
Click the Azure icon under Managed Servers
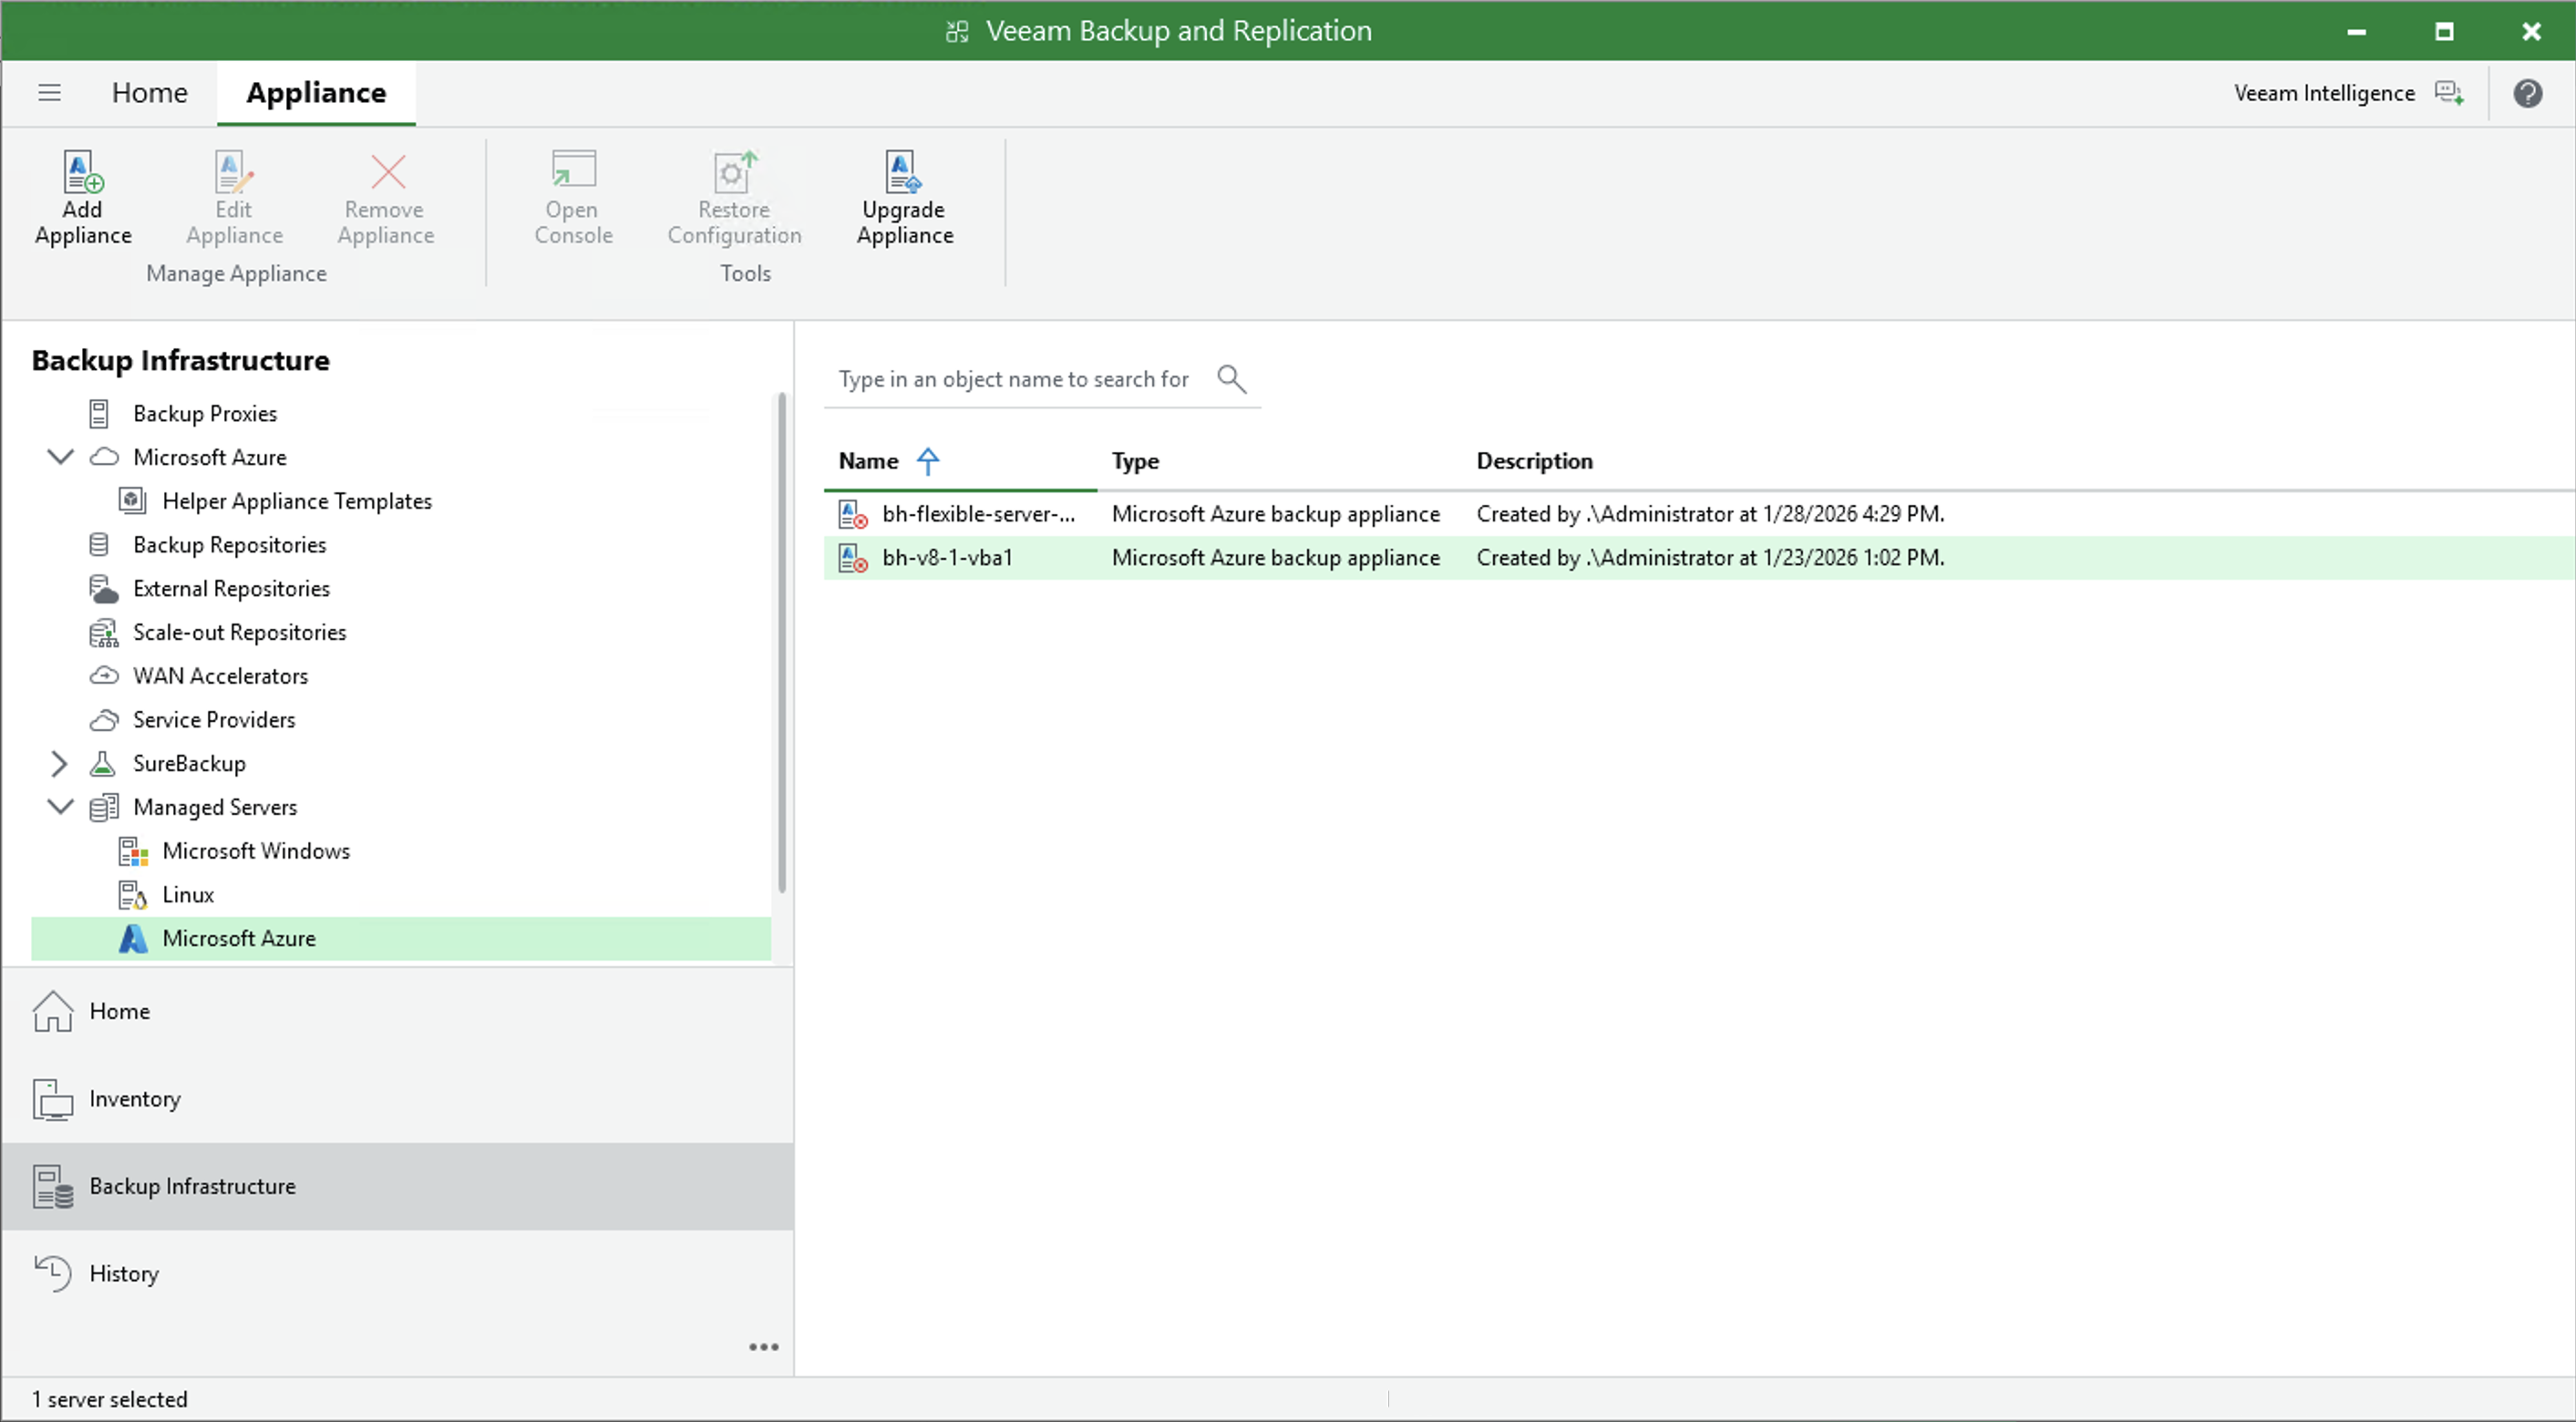(133, 938)
